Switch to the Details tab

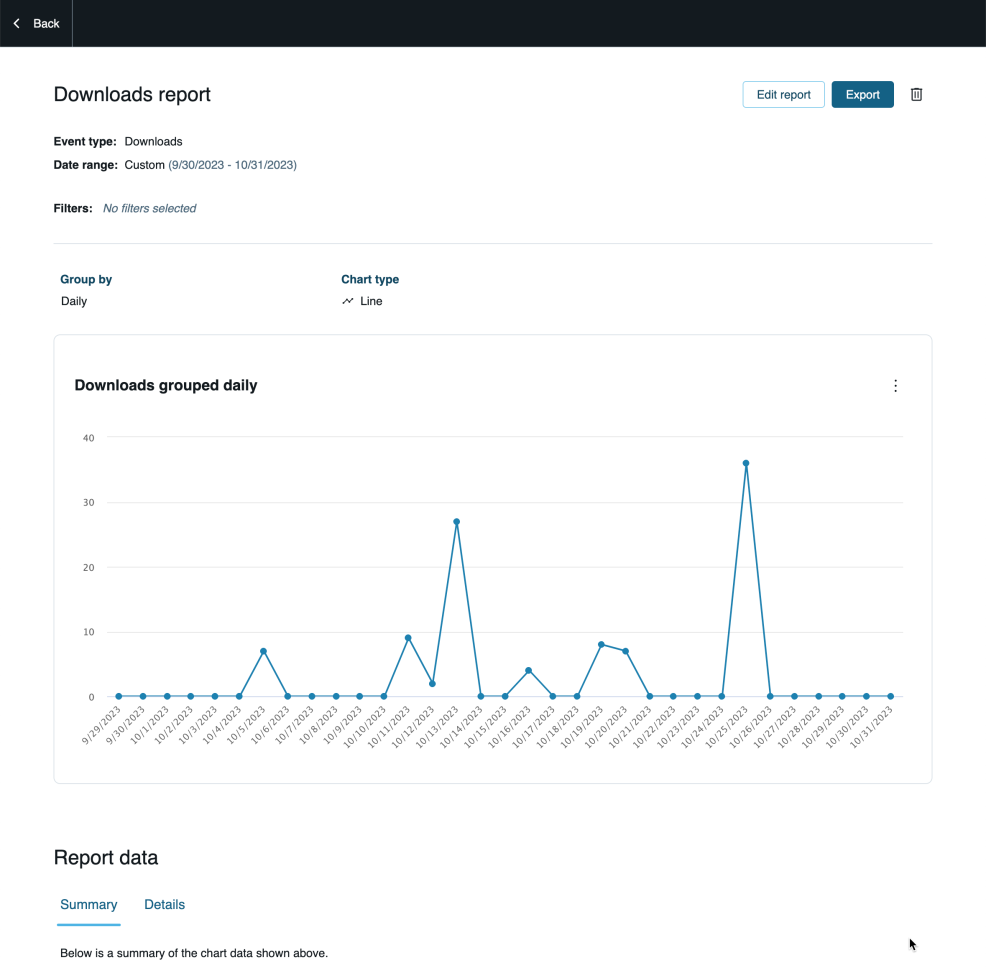pyautogui.click(x=165, y=904)
